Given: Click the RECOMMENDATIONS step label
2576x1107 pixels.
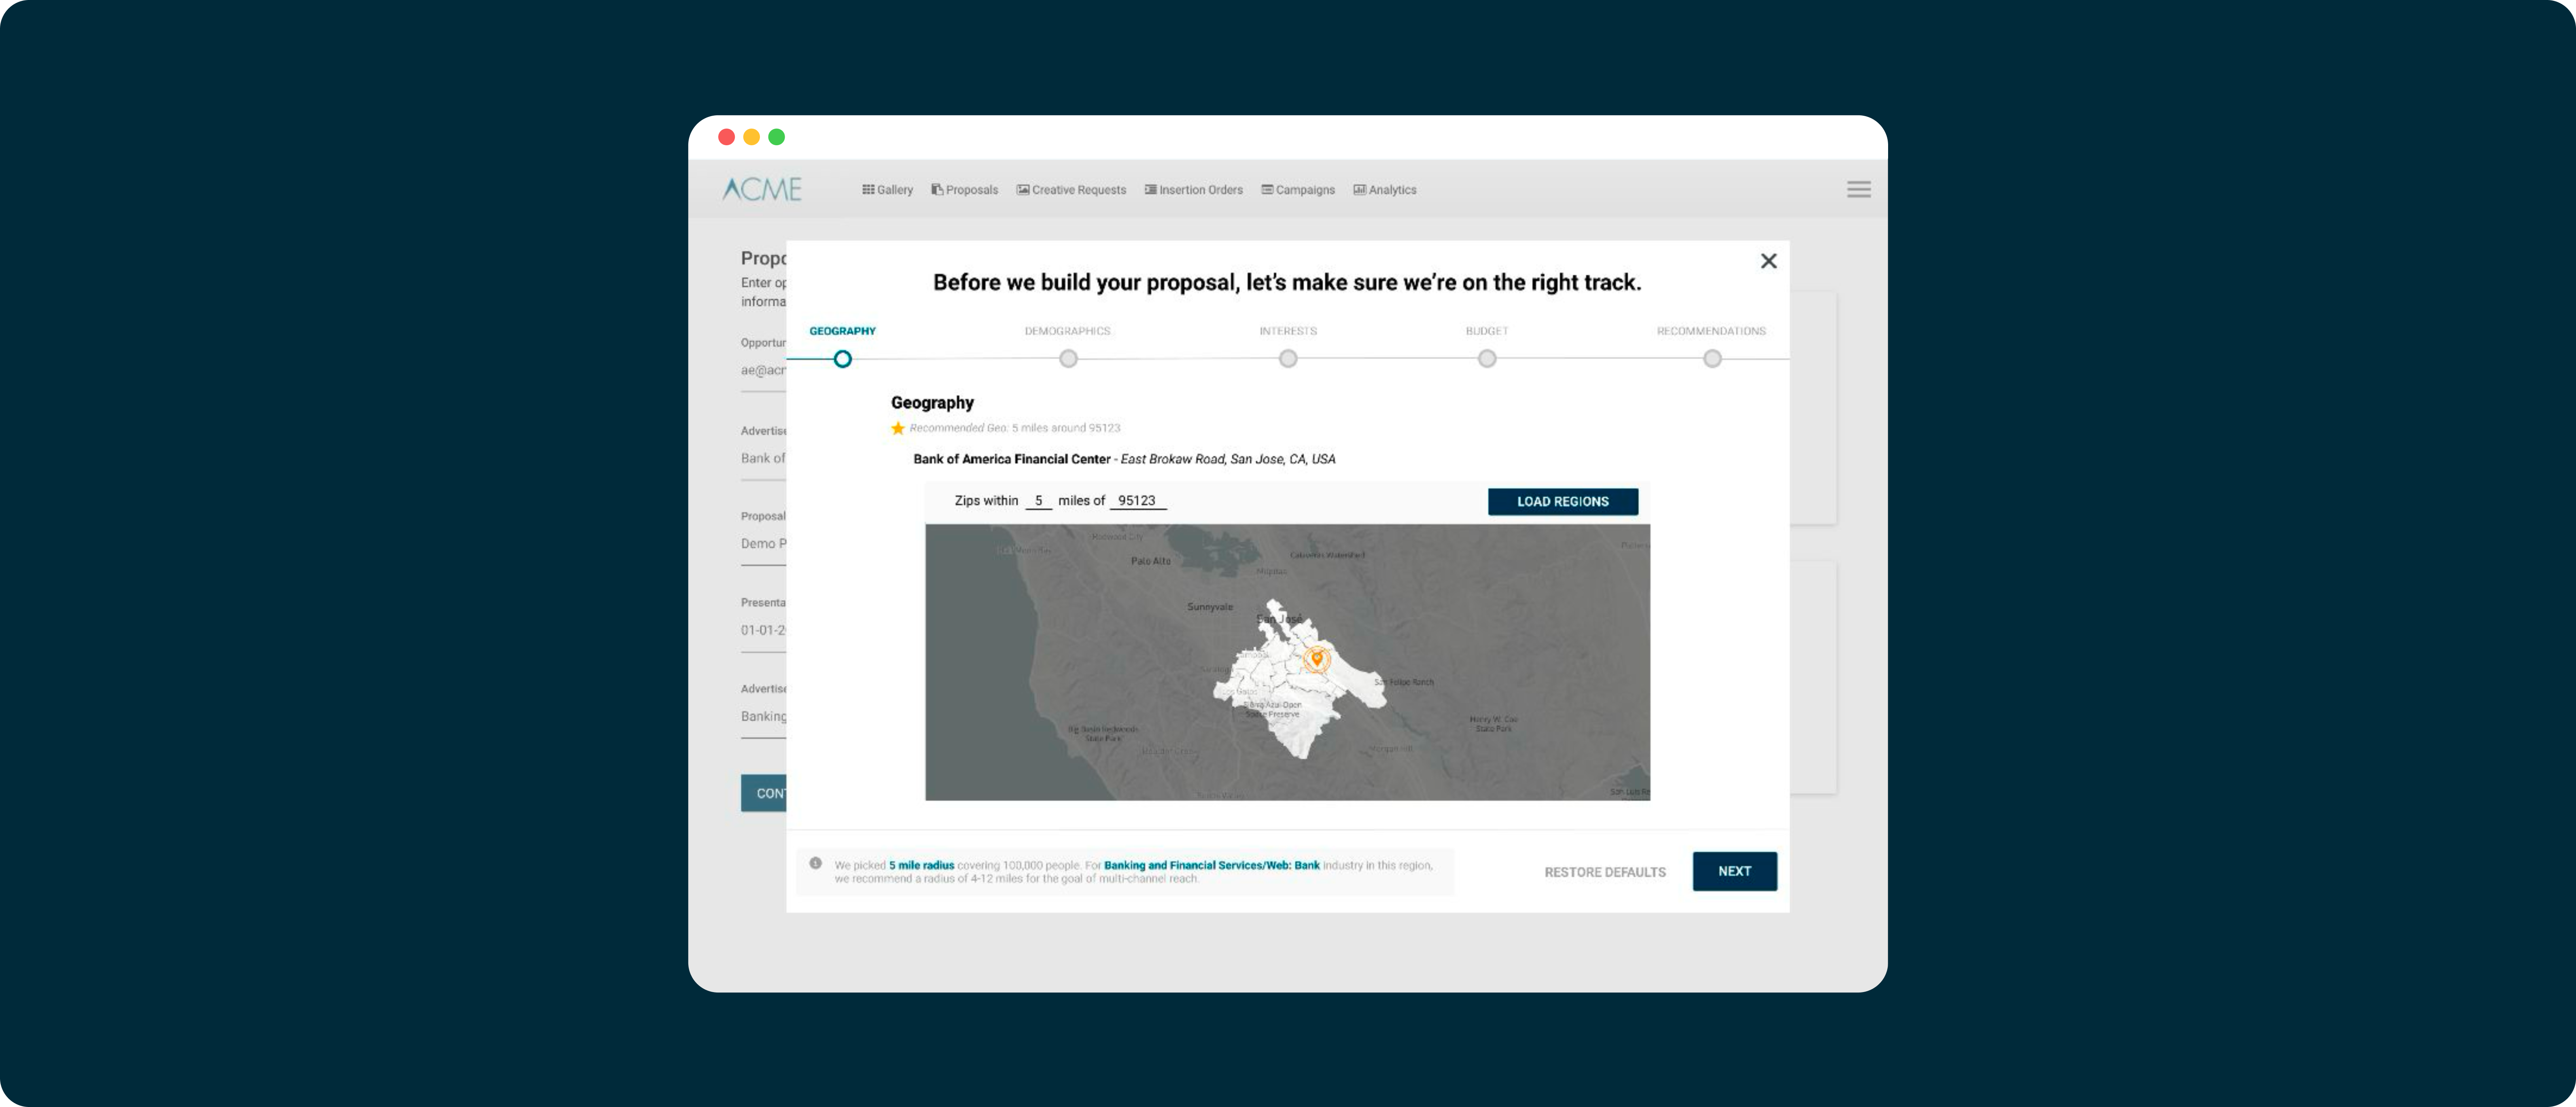Looking at the screenshot, I should click(x=1711, y=331).
